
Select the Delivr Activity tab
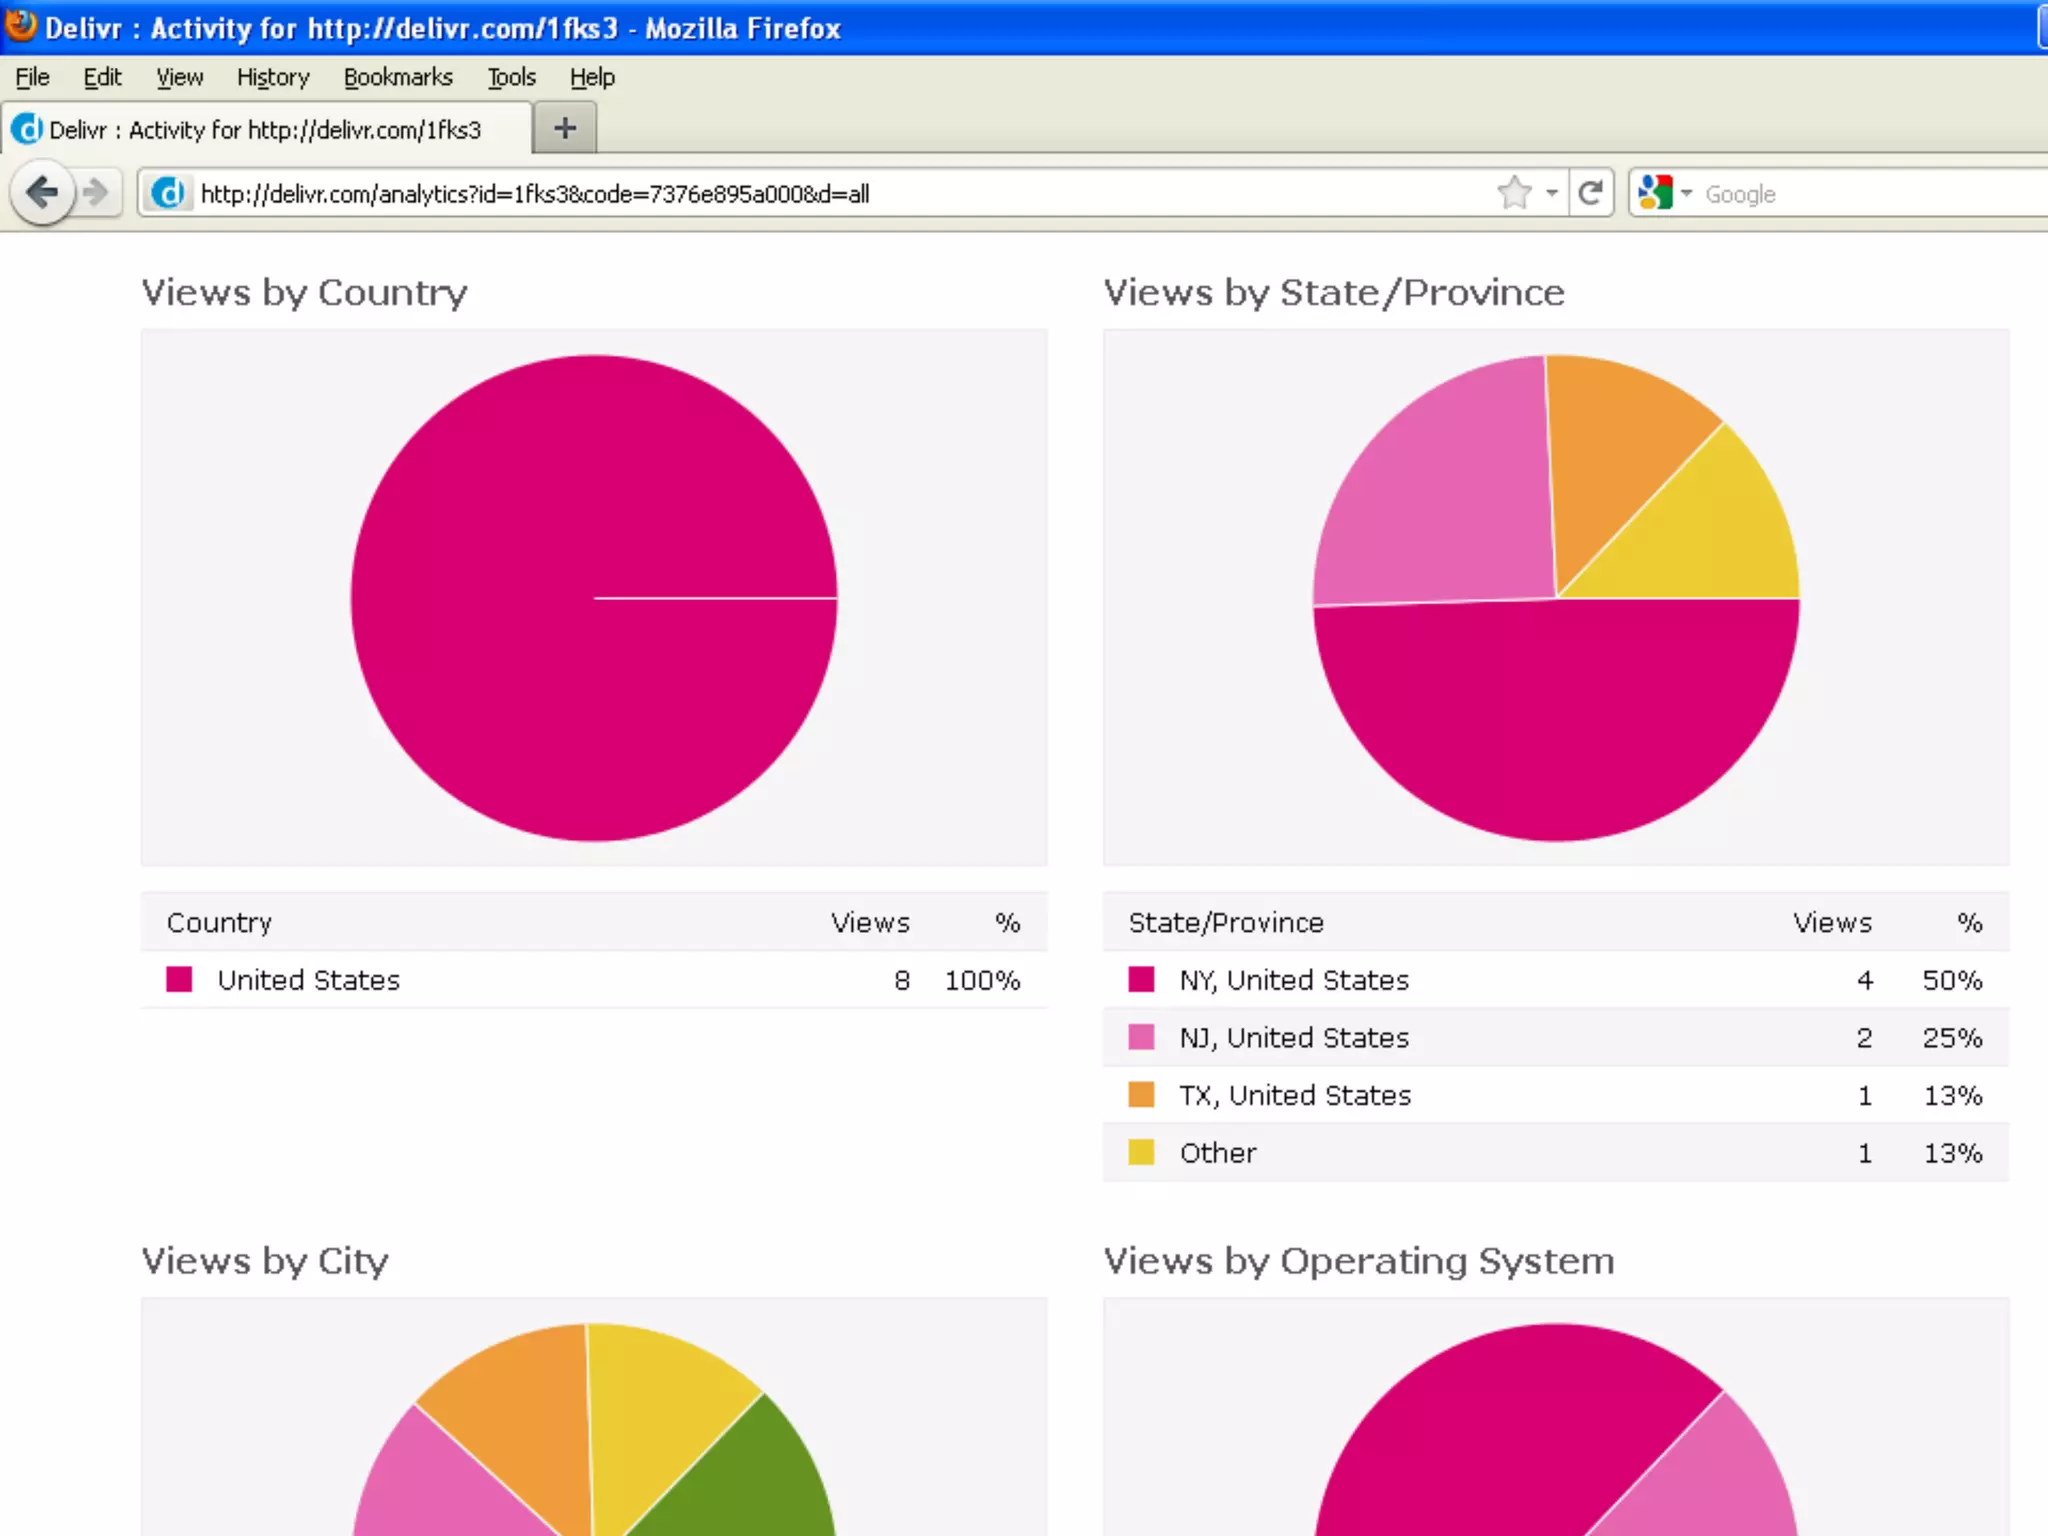(x=265, y=130)
